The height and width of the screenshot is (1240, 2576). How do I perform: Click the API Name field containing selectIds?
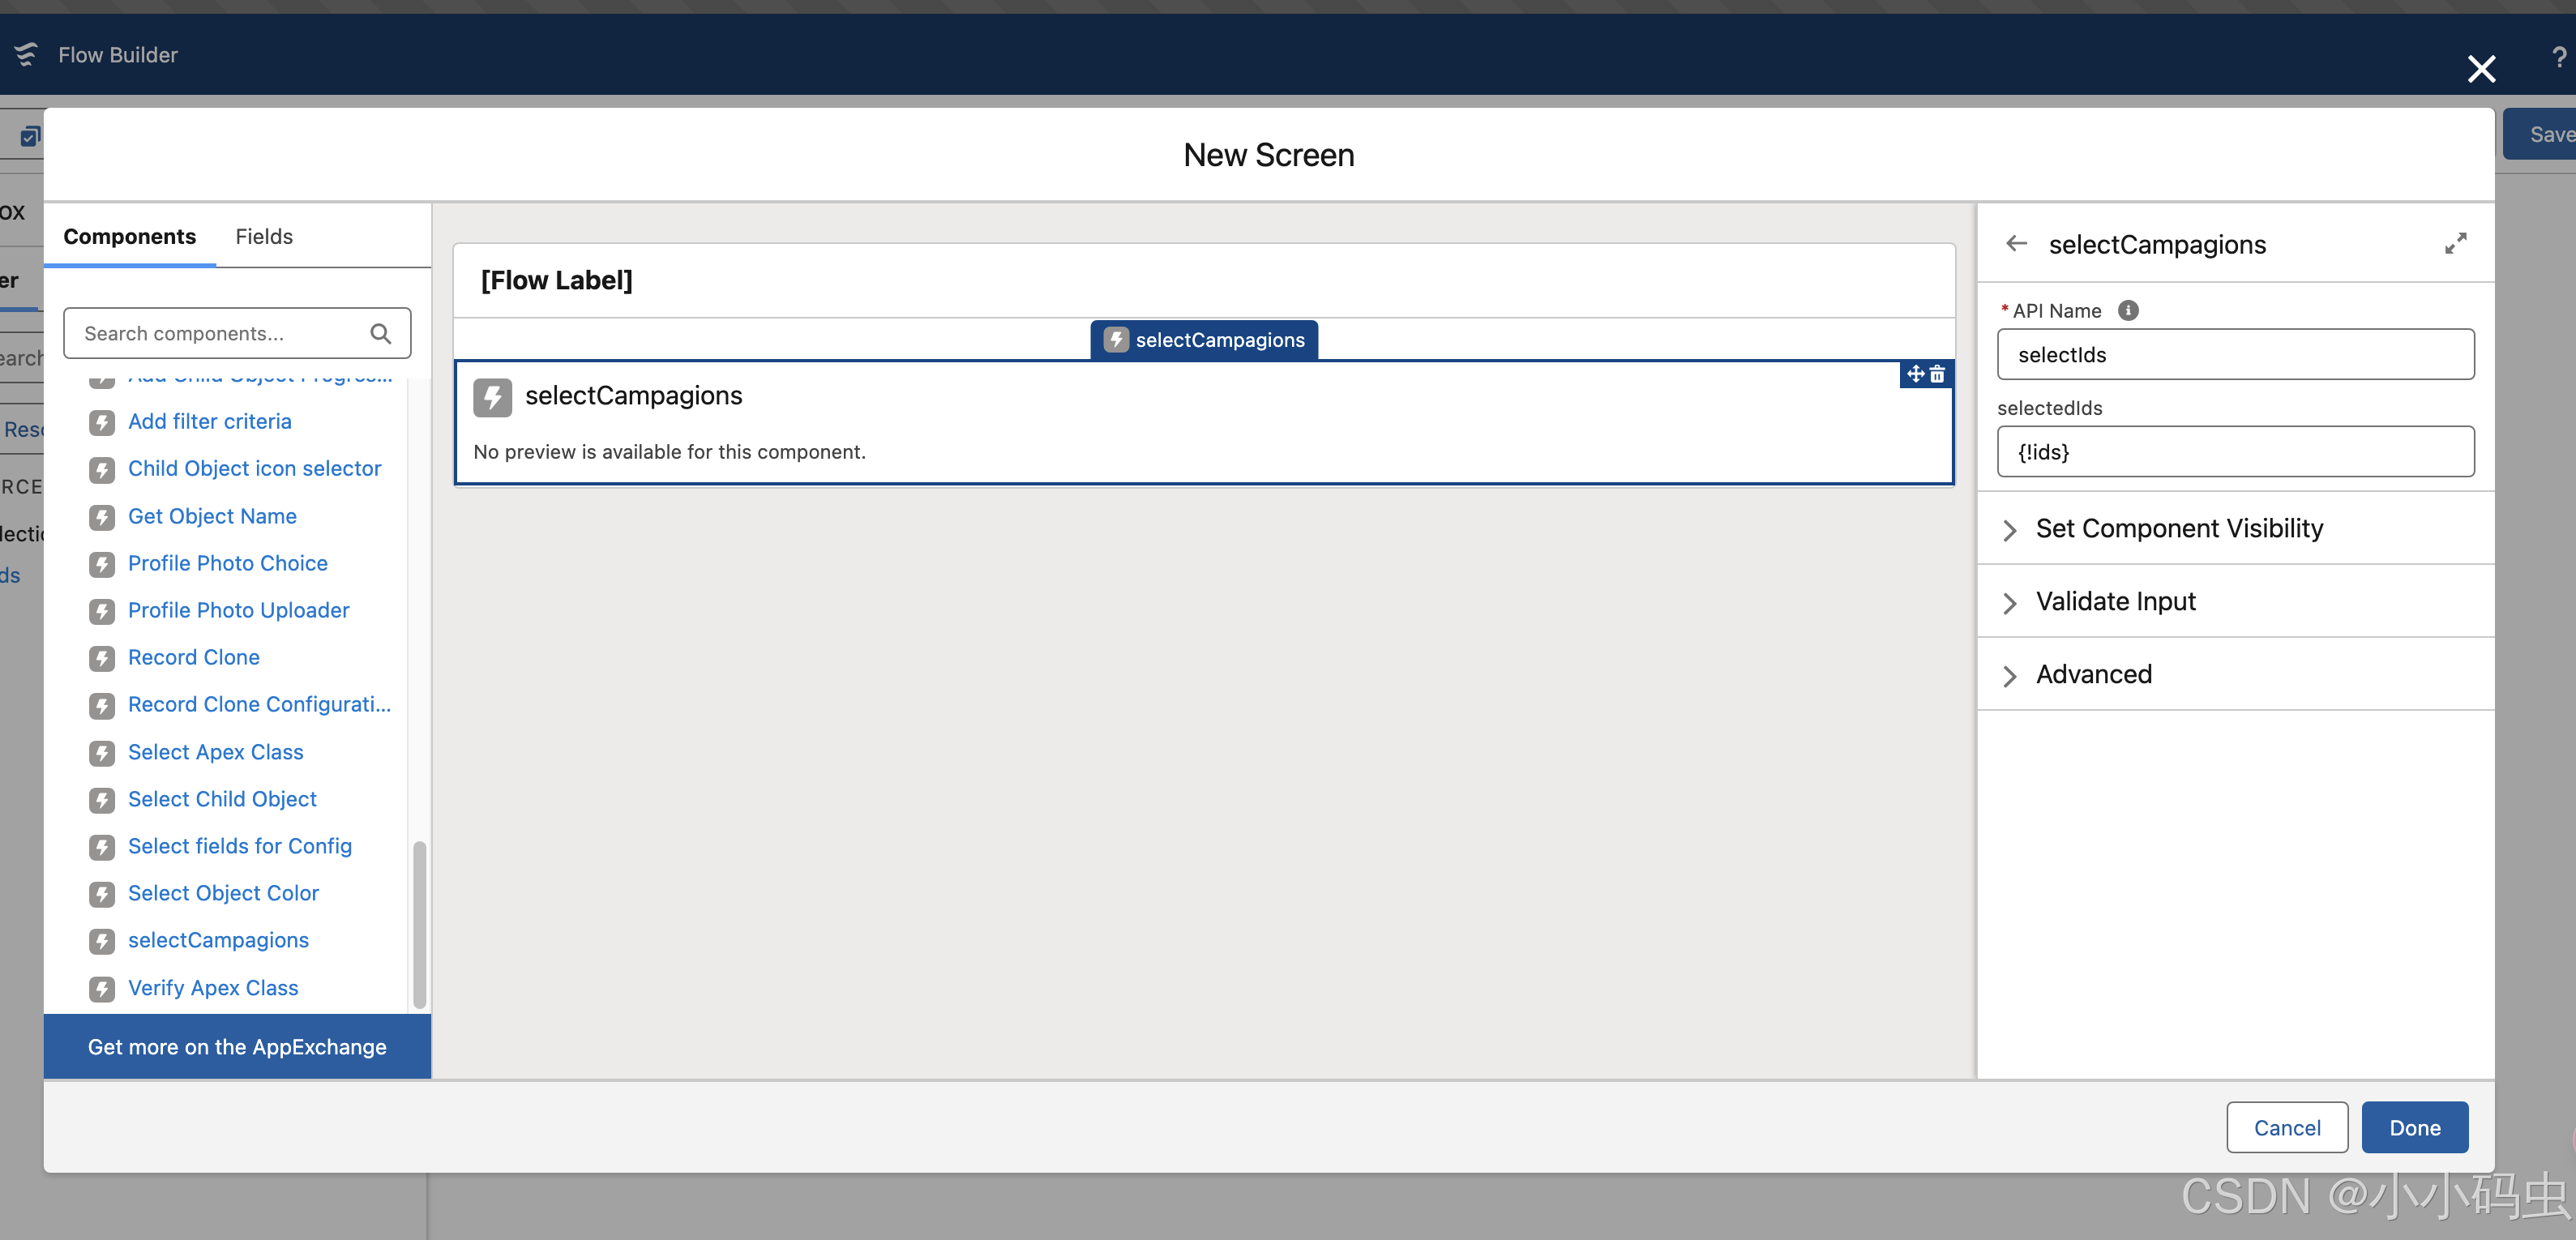coord(2235,355)
